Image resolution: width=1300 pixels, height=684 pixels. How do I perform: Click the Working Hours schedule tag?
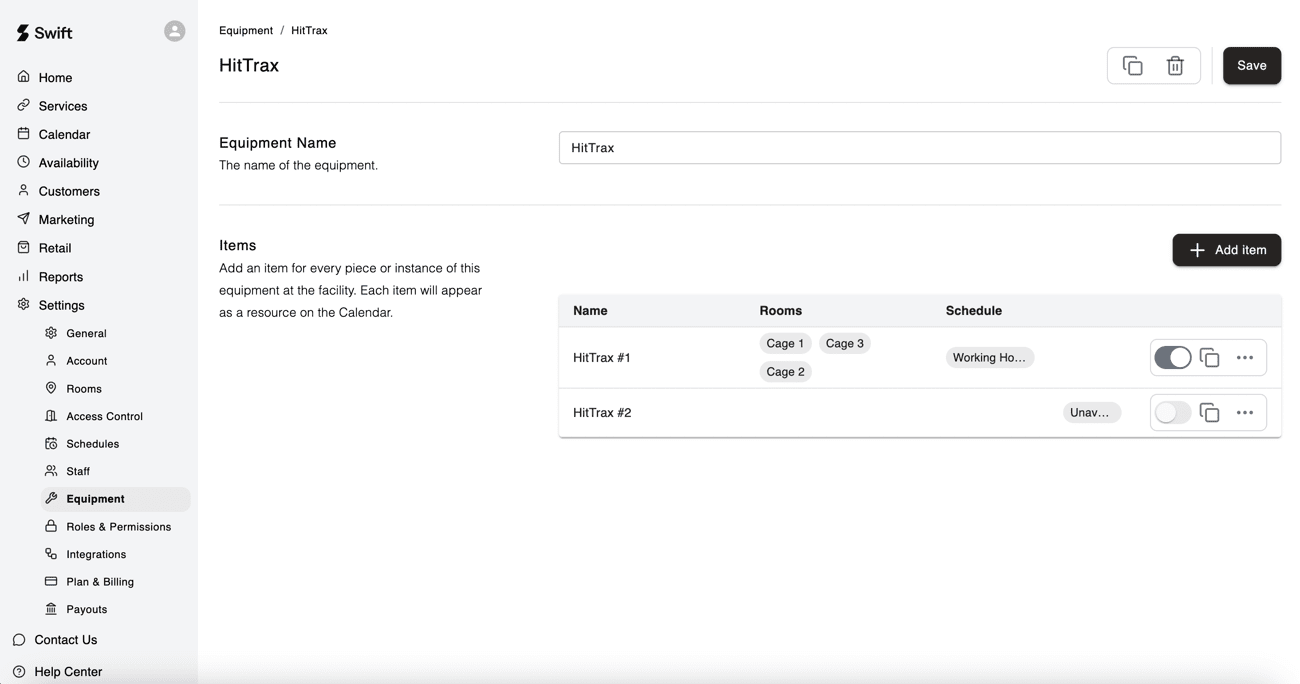[x=989, y=357]
